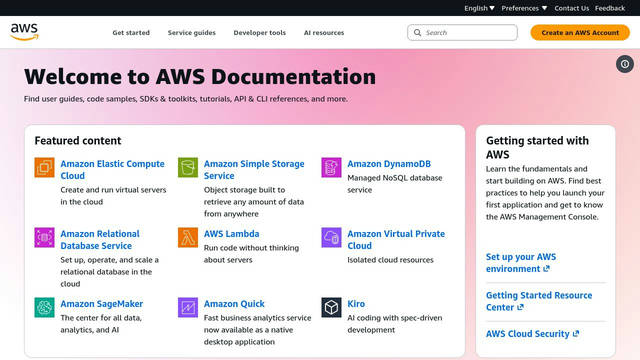Click 'Find user guides, code samples' subtitle text

[x=186, y=99]
